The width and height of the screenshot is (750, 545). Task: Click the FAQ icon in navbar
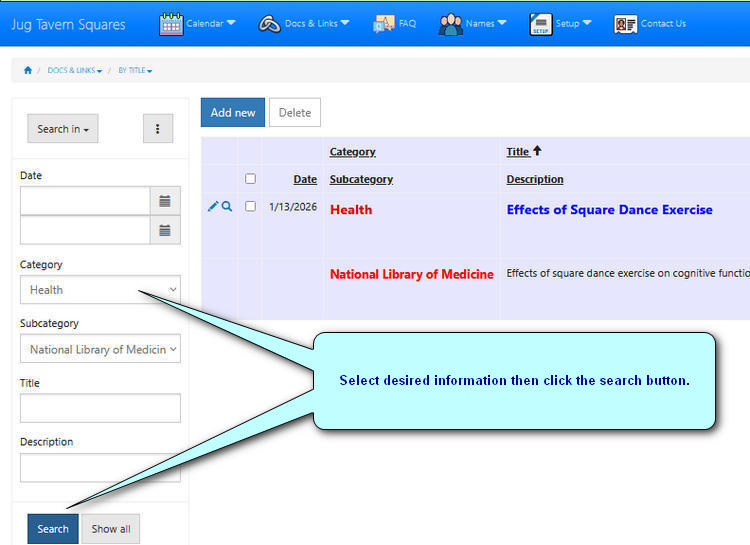coord(384,24)
